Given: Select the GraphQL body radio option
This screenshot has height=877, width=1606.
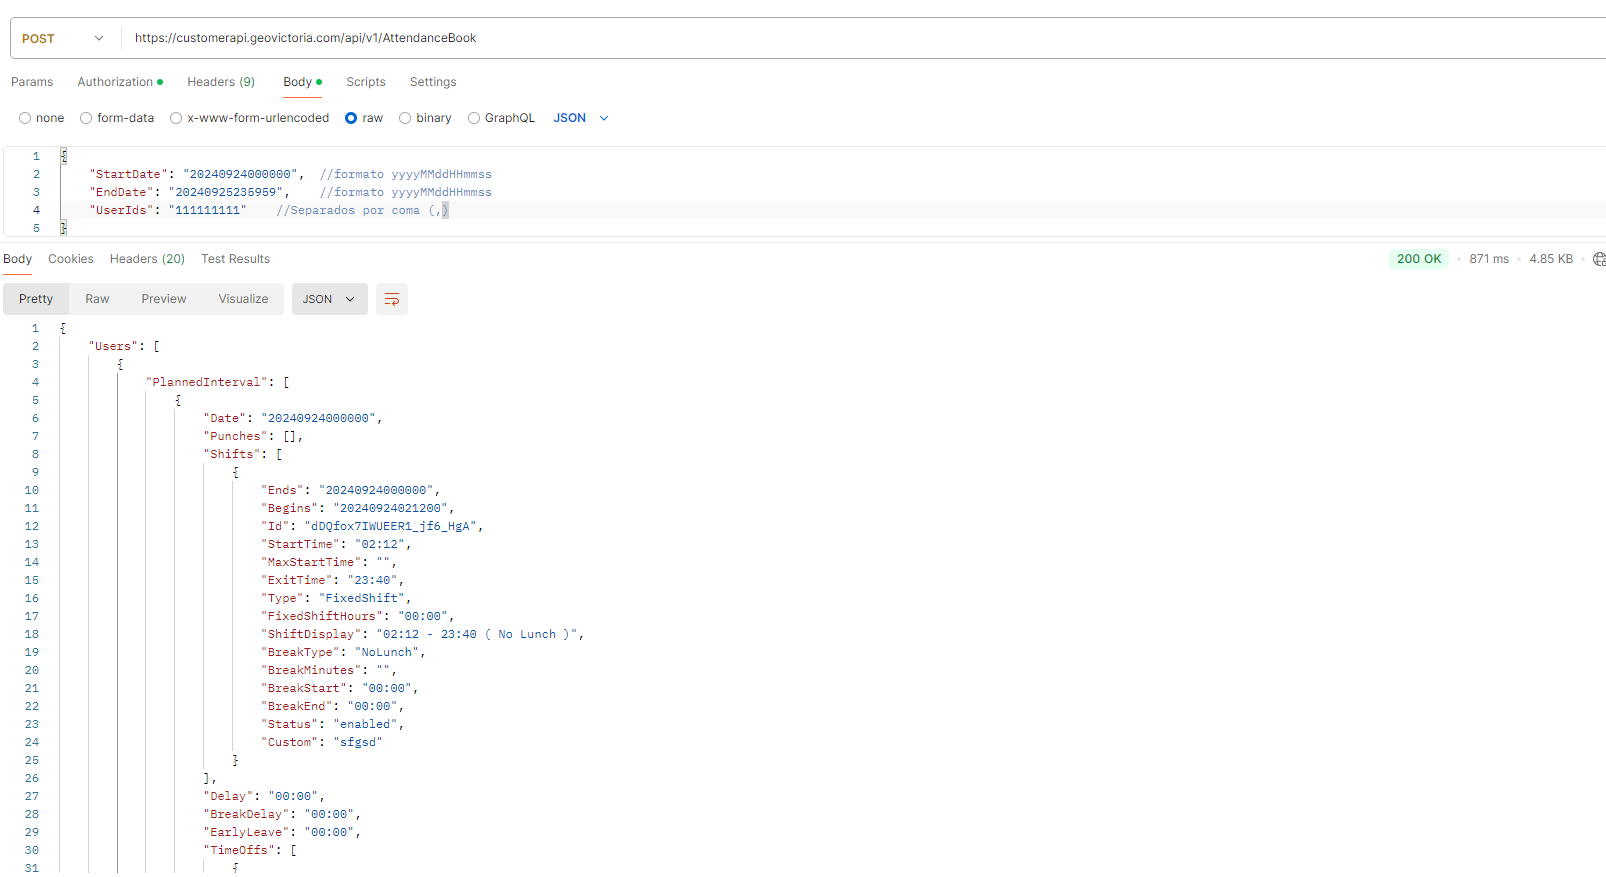Looking at the screenshot, I should 474,118.
